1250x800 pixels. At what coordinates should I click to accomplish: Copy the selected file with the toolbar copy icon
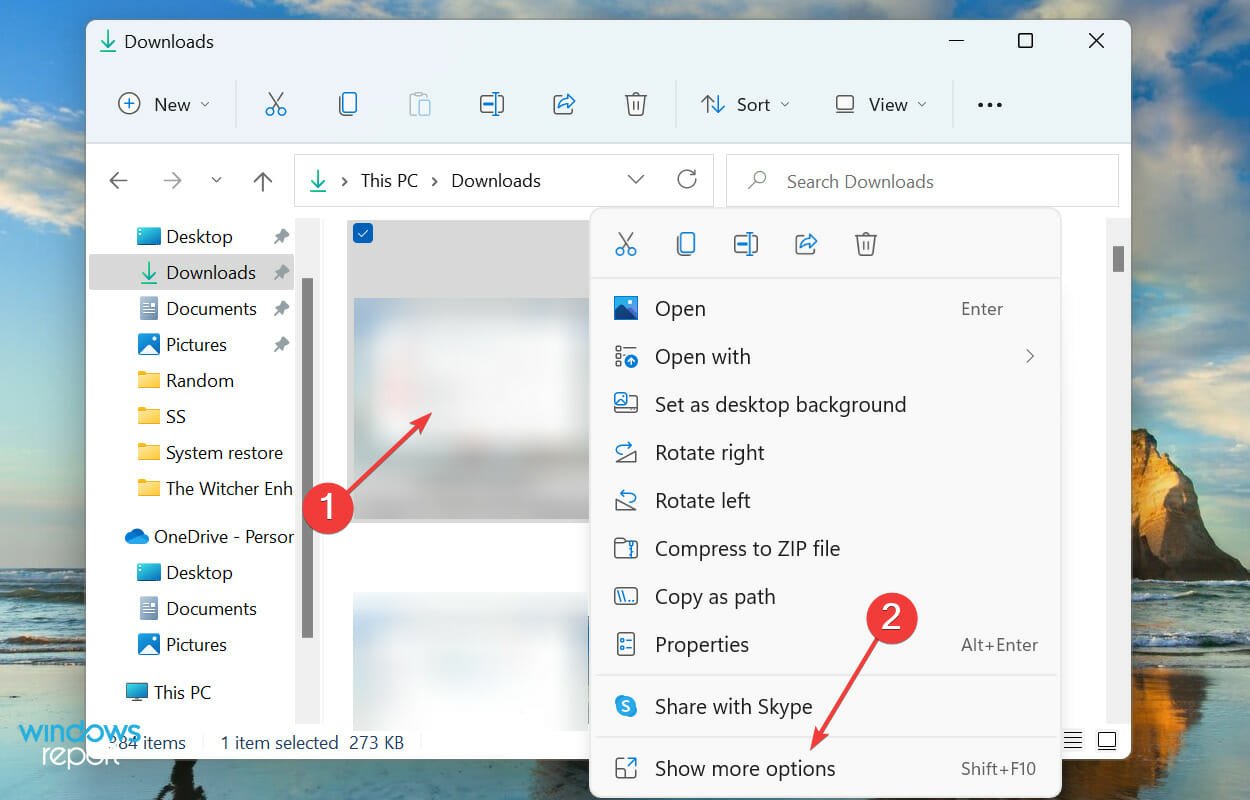point(348,104)
